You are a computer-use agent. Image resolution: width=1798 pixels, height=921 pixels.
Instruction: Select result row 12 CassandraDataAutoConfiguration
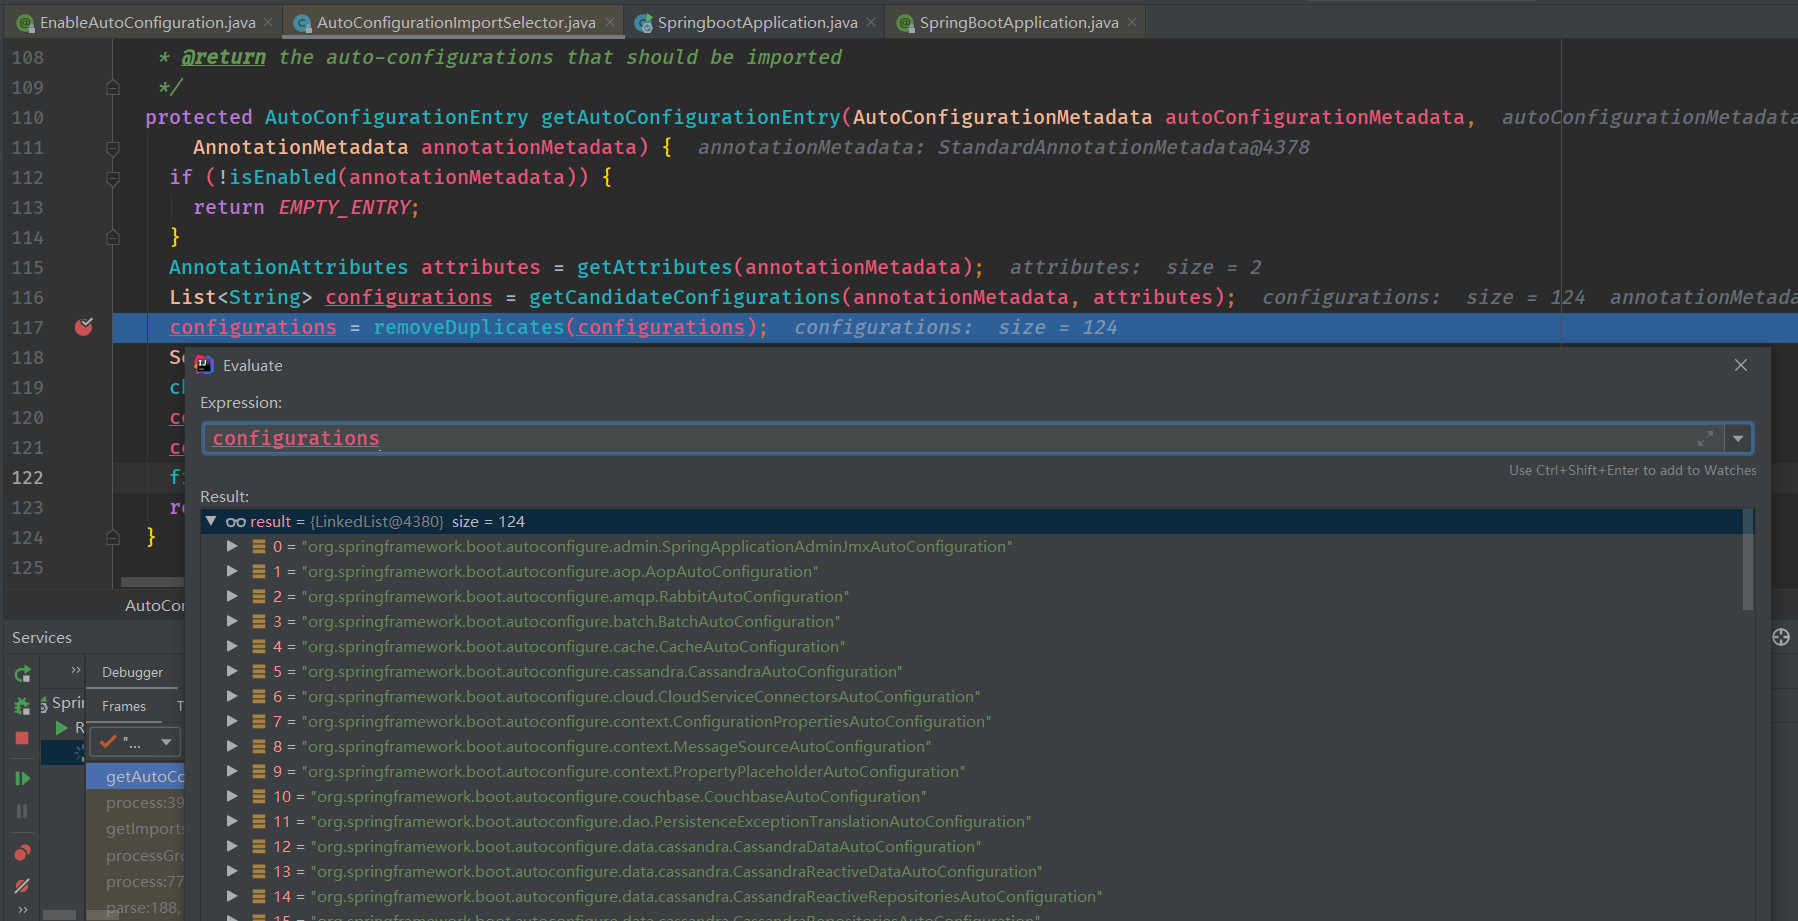[970, 846]
